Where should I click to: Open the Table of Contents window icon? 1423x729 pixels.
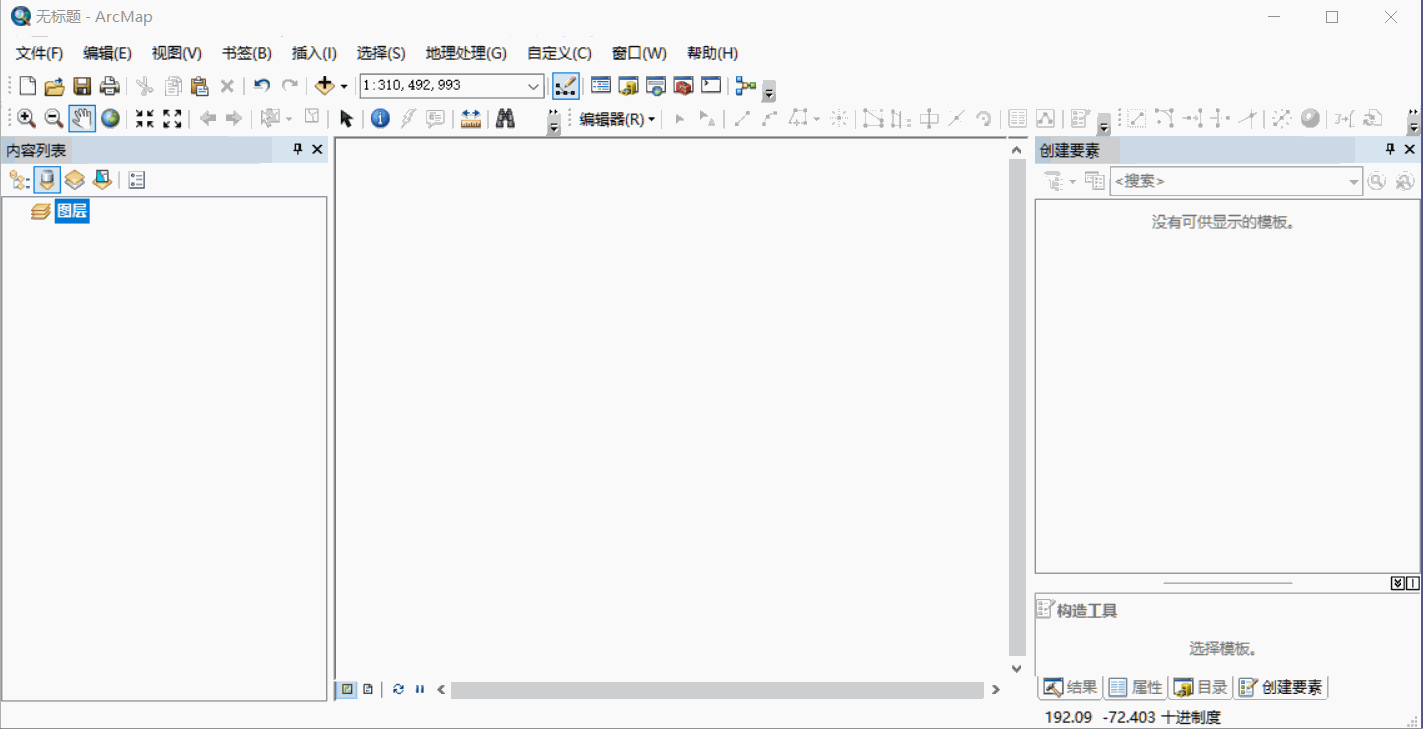pos(601,86)
